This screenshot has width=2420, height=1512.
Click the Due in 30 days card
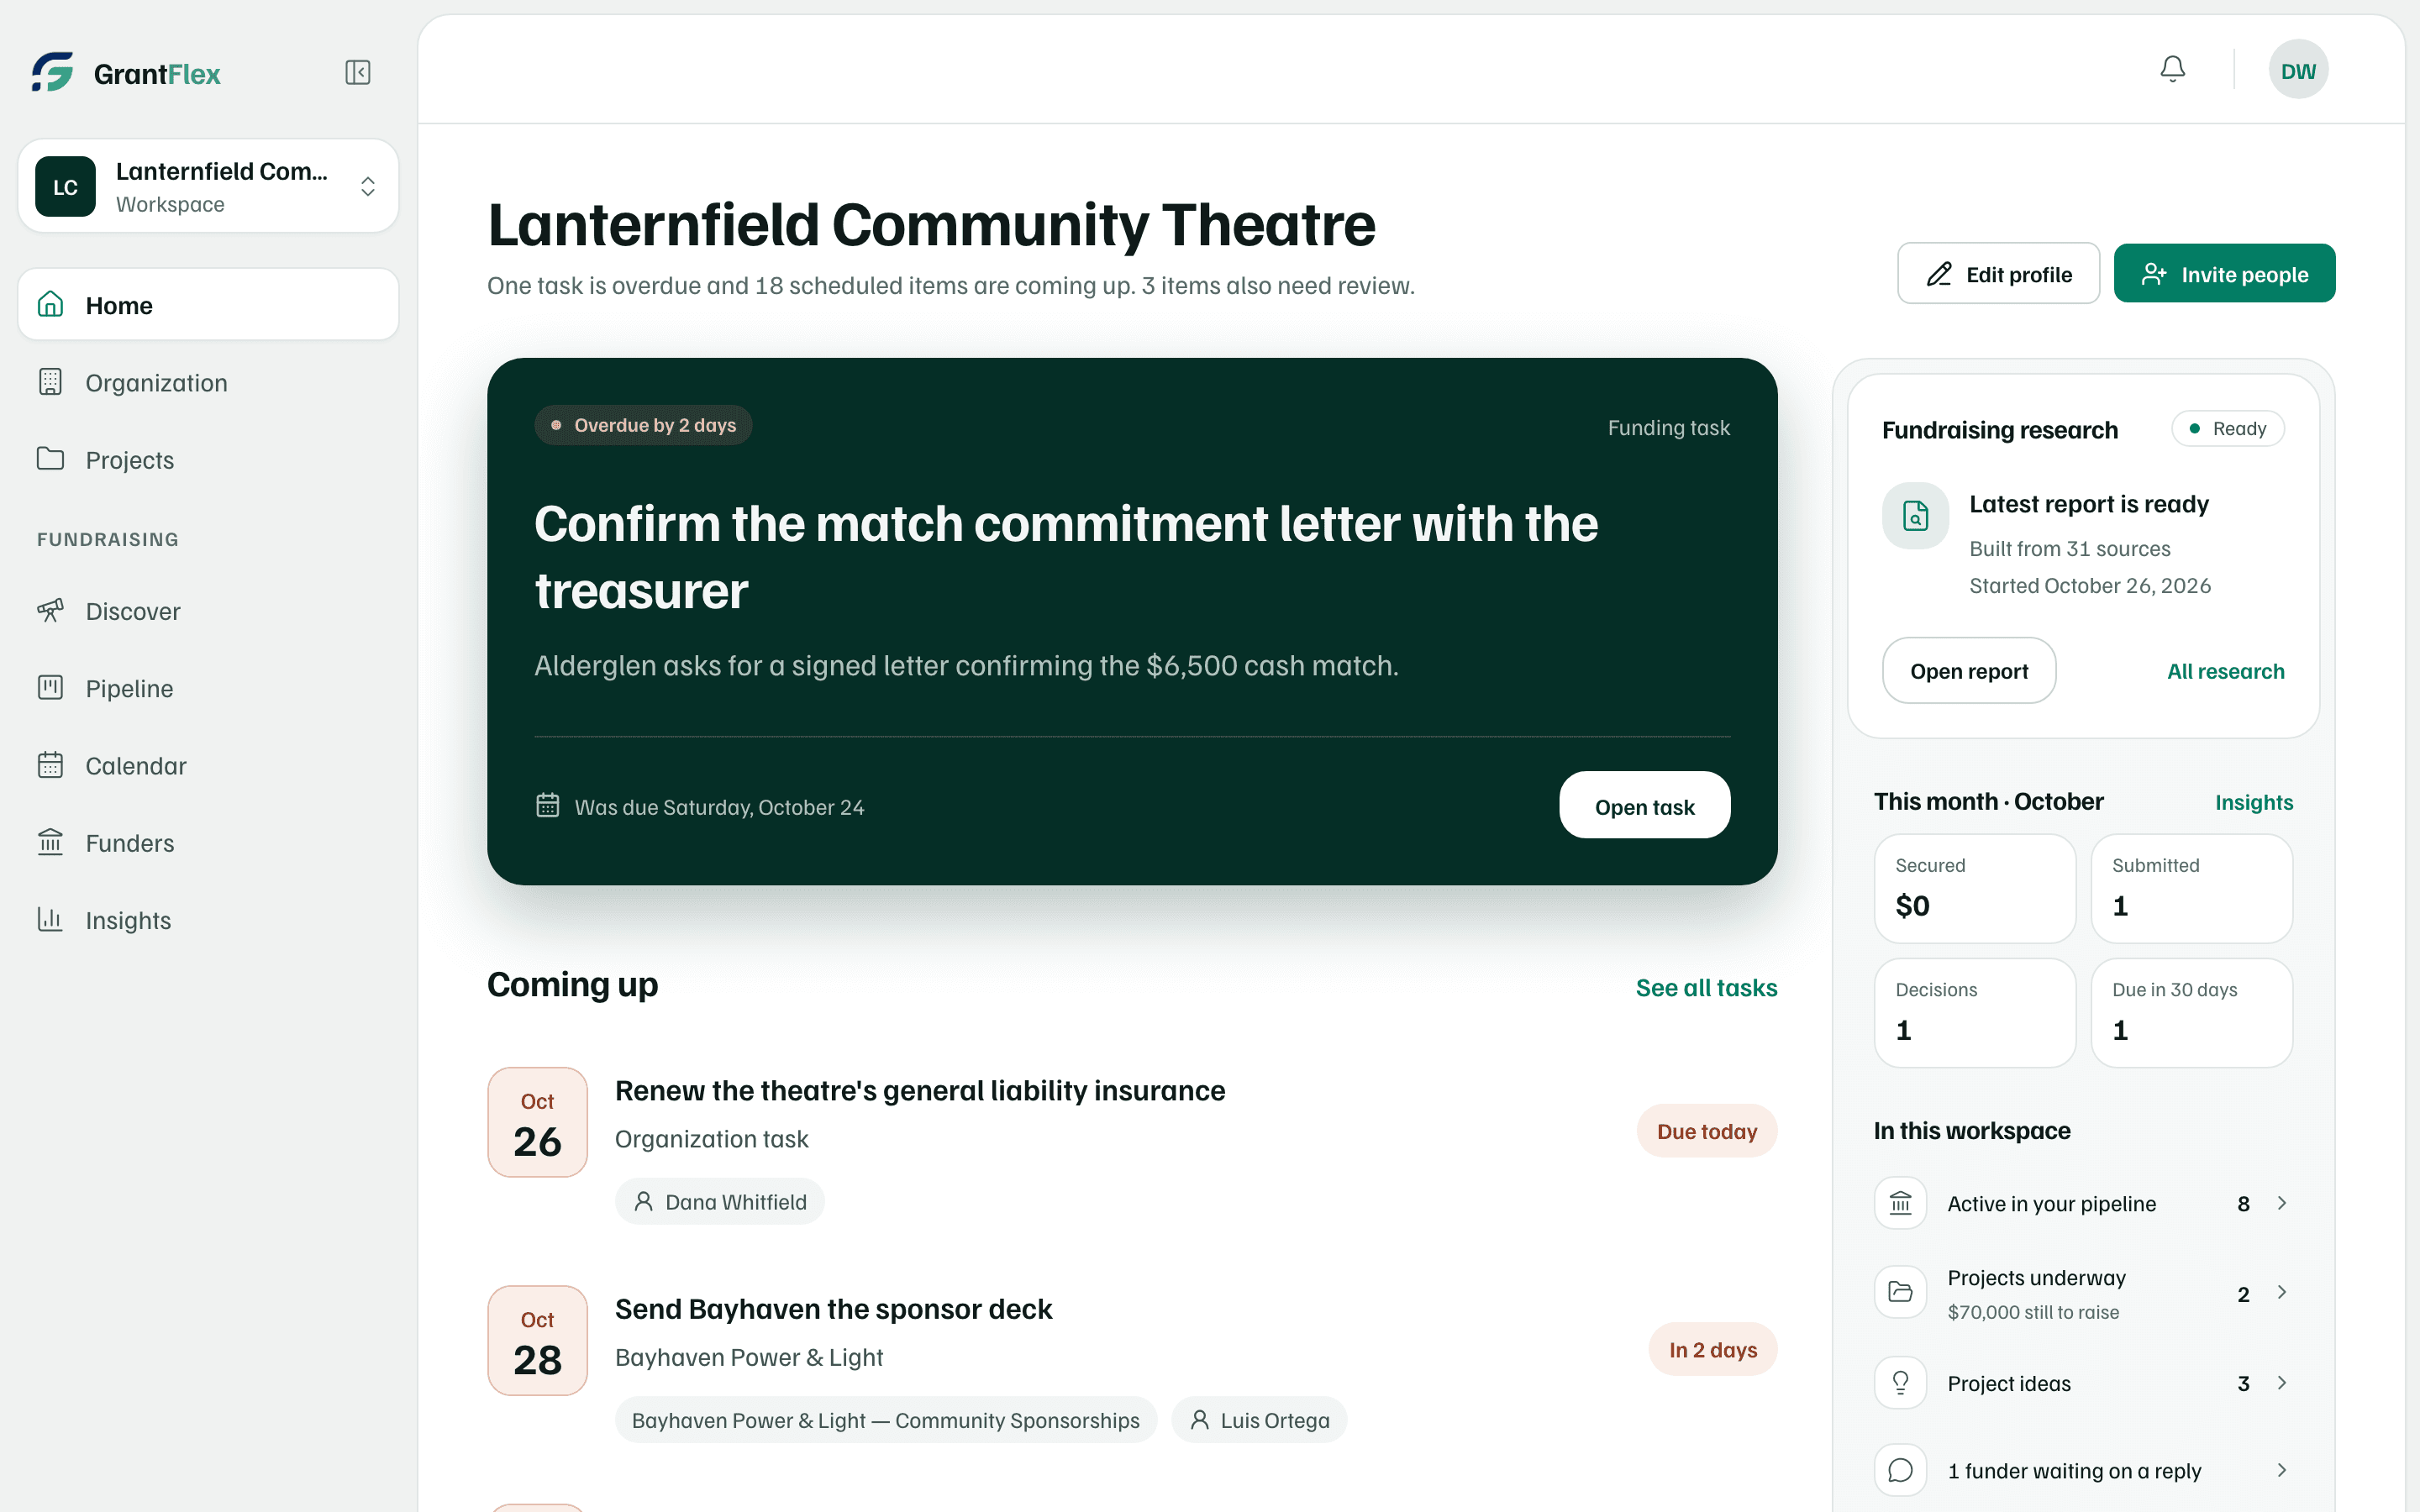2191,1012
